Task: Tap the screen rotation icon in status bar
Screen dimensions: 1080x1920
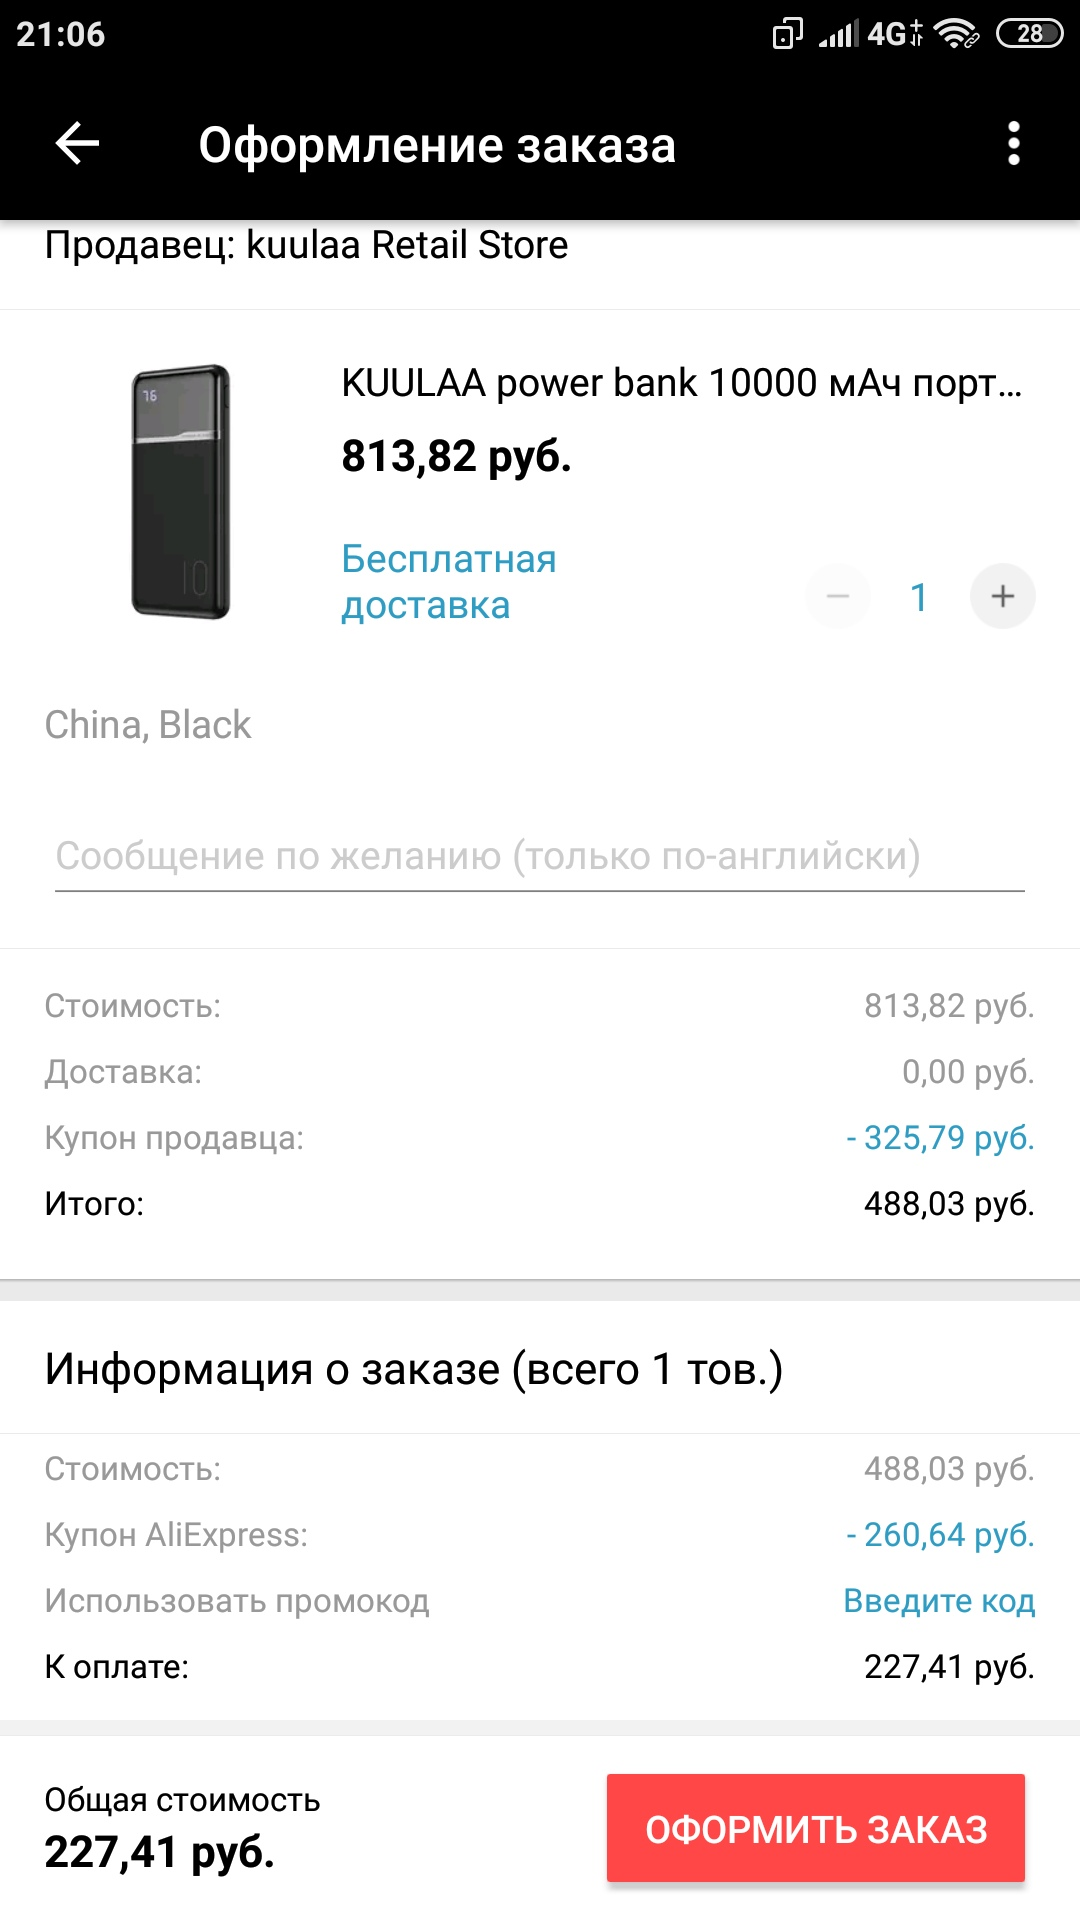Action: (787, 34)
